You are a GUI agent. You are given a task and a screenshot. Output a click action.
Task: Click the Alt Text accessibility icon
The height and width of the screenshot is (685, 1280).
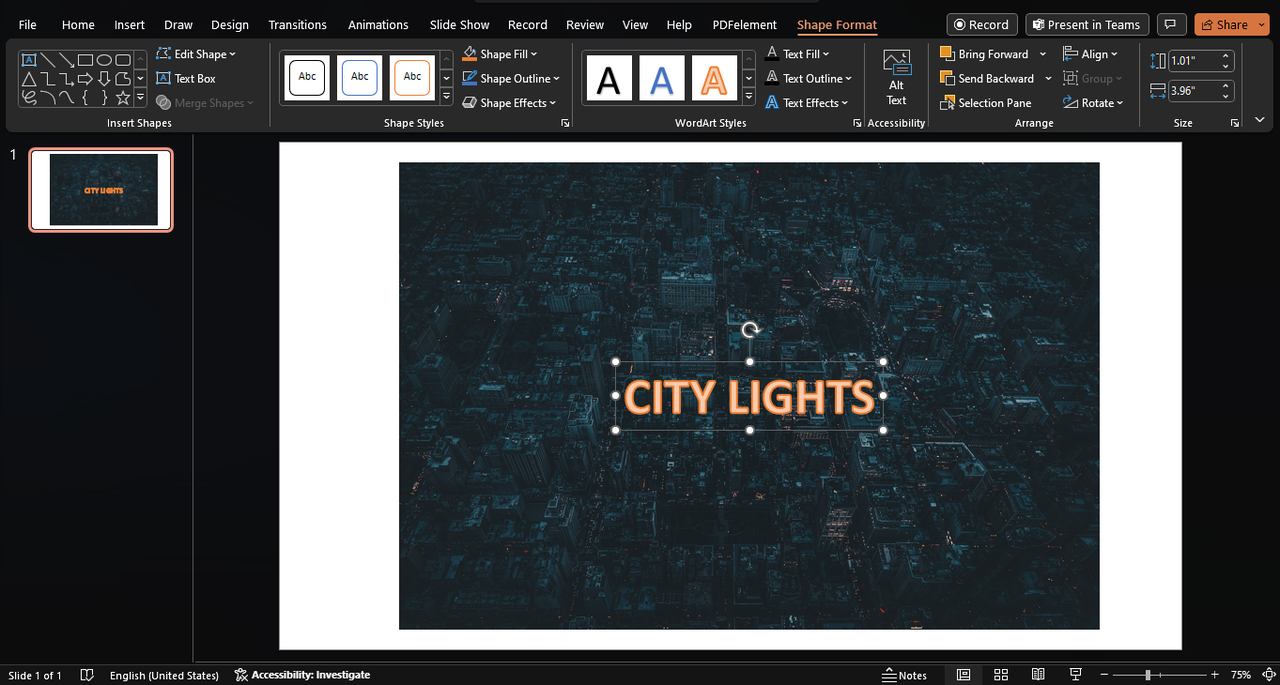click(896, 77)
